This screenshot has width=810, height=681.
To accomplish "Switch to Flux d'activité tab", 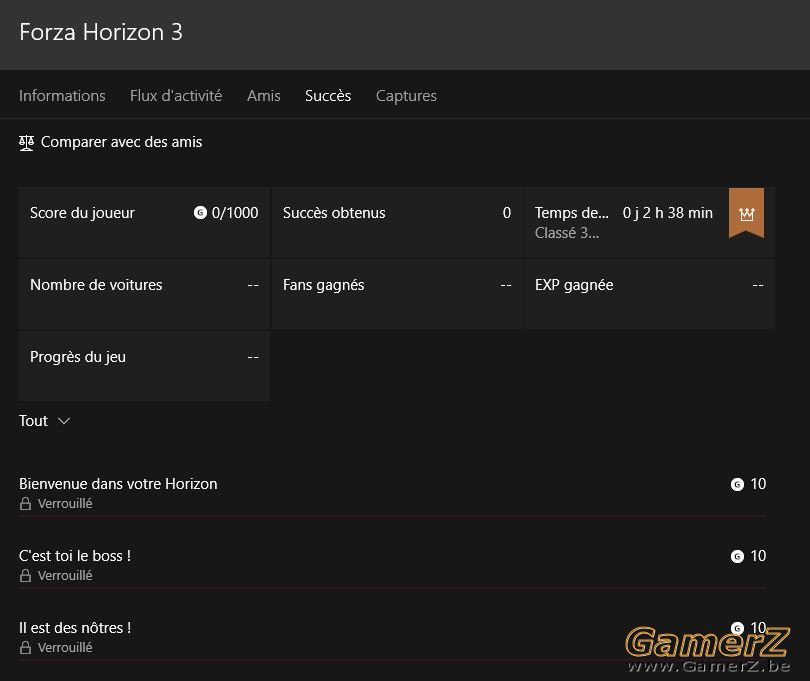I will tap(176, 96).
